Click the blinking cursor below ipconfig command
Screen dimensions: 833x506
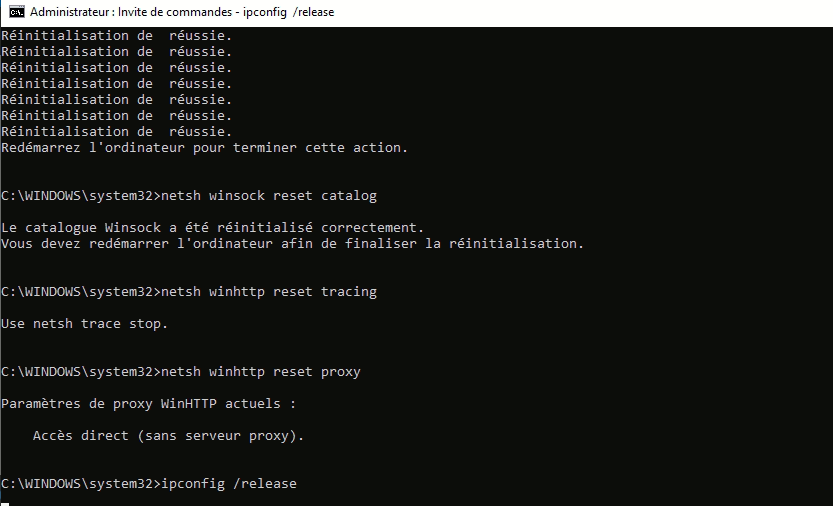click(5, 504)
